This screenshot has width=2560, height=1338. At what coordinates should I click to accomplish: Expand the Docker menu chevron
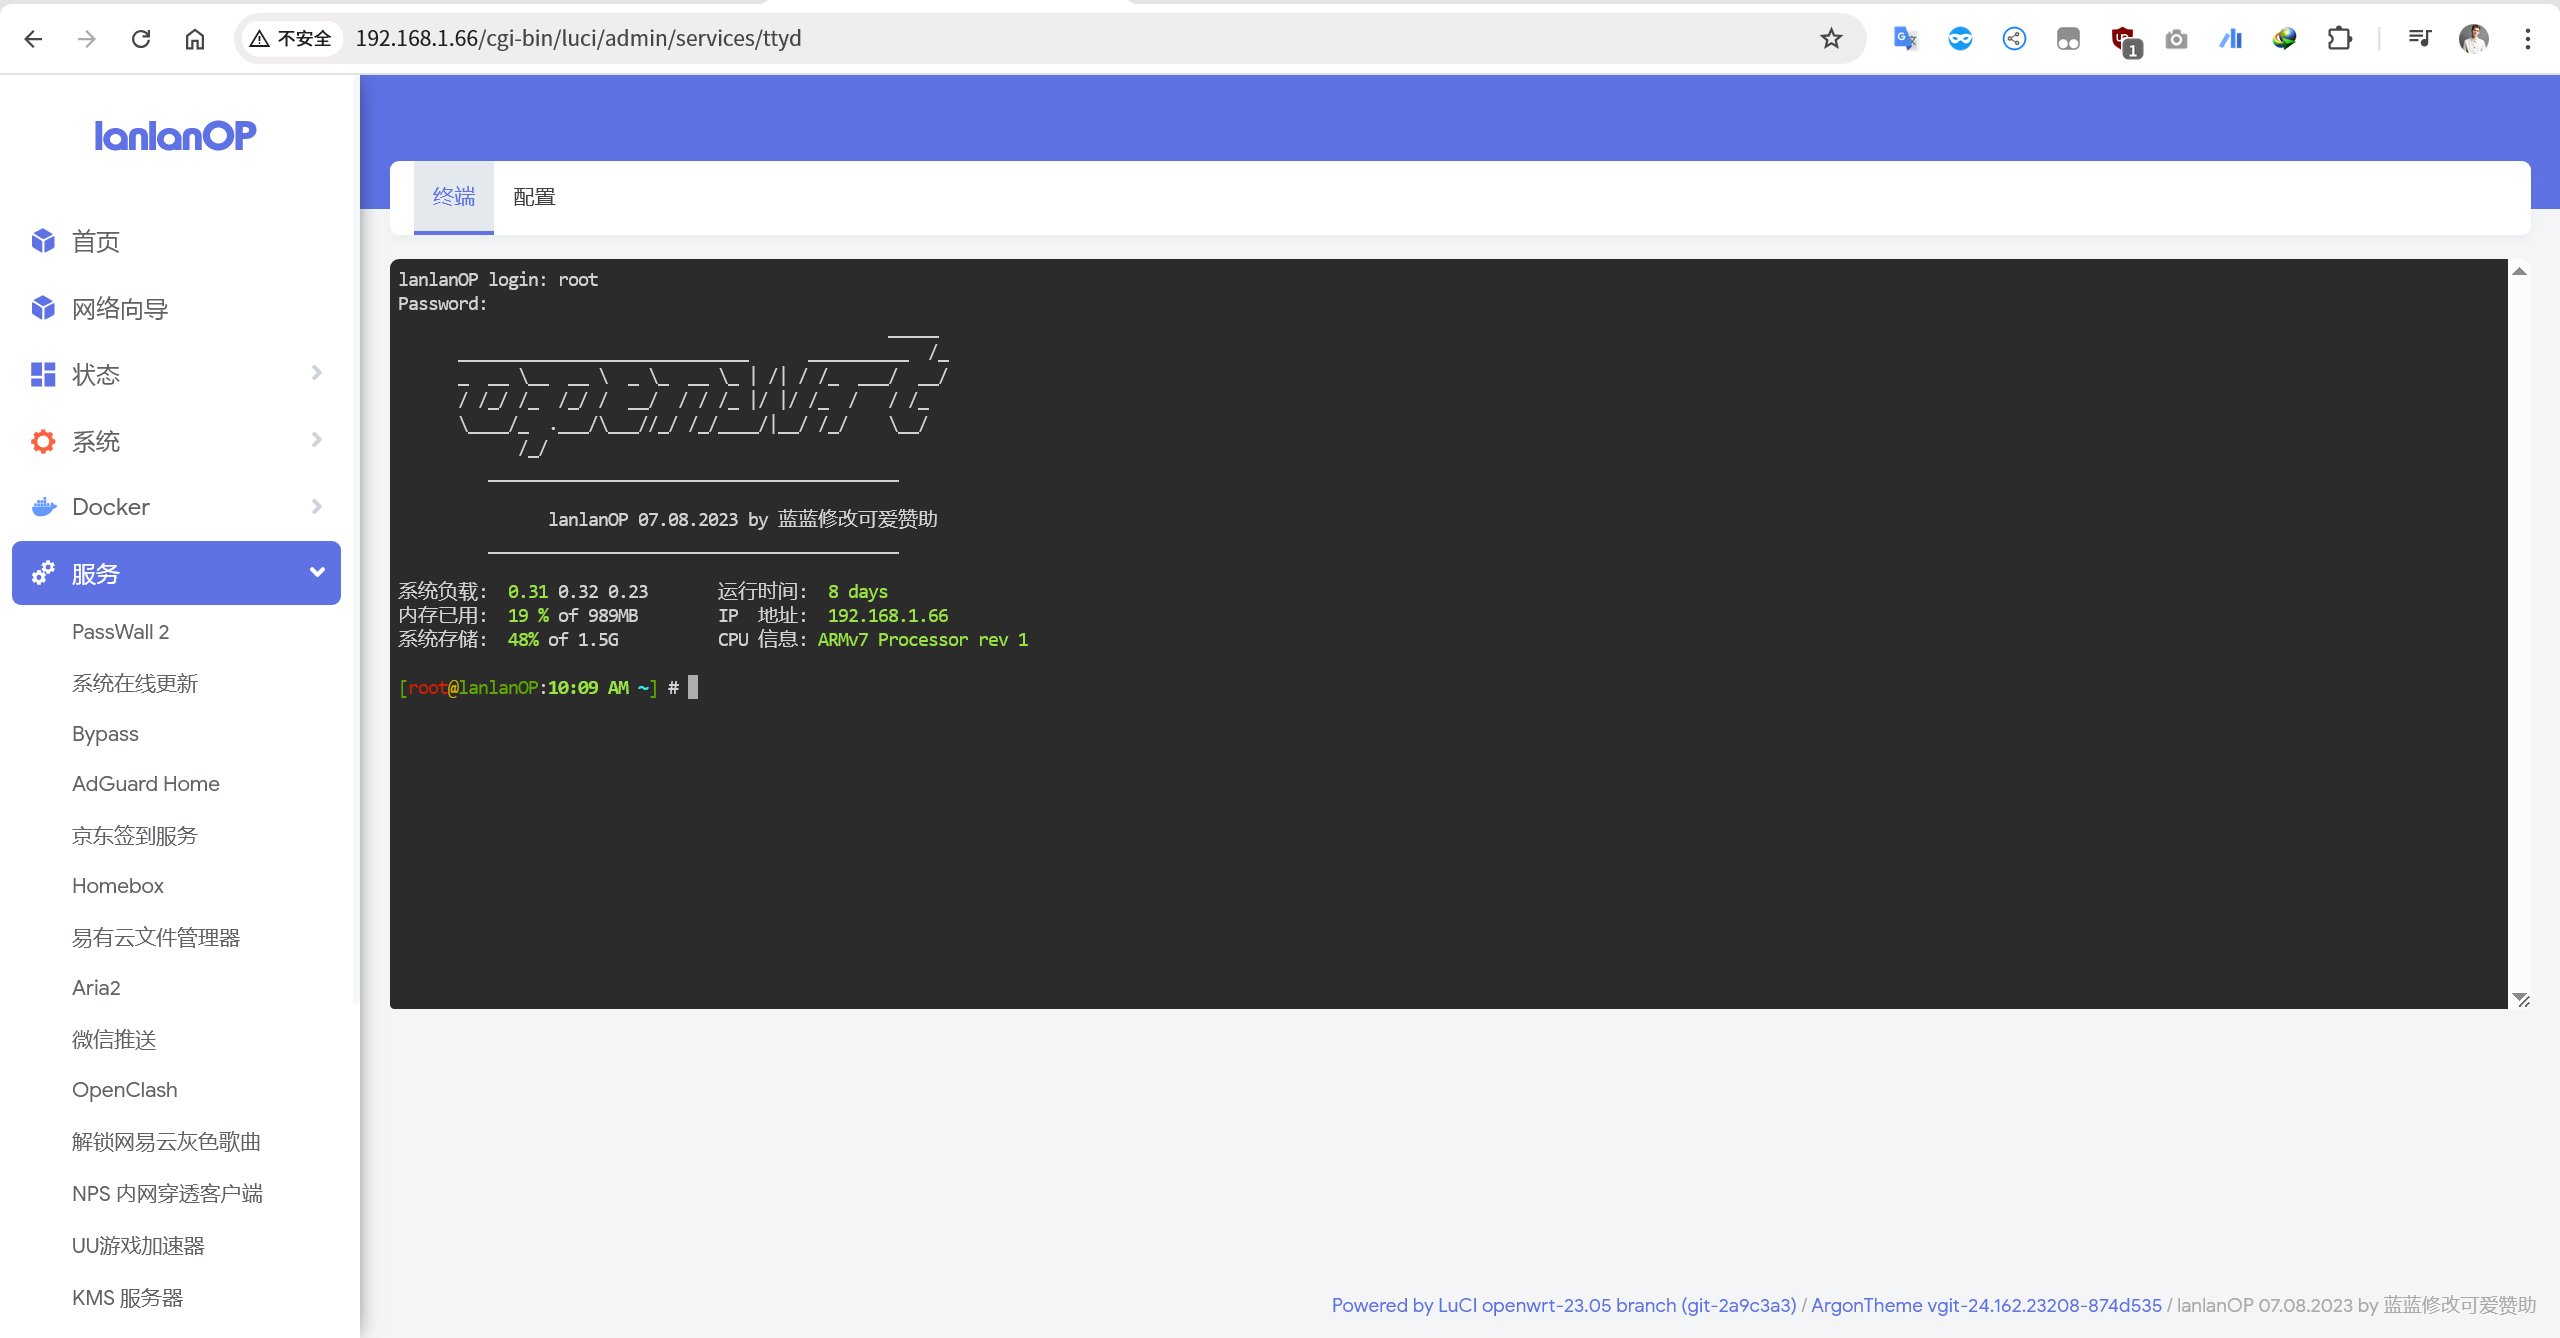(x=316, y=507)
